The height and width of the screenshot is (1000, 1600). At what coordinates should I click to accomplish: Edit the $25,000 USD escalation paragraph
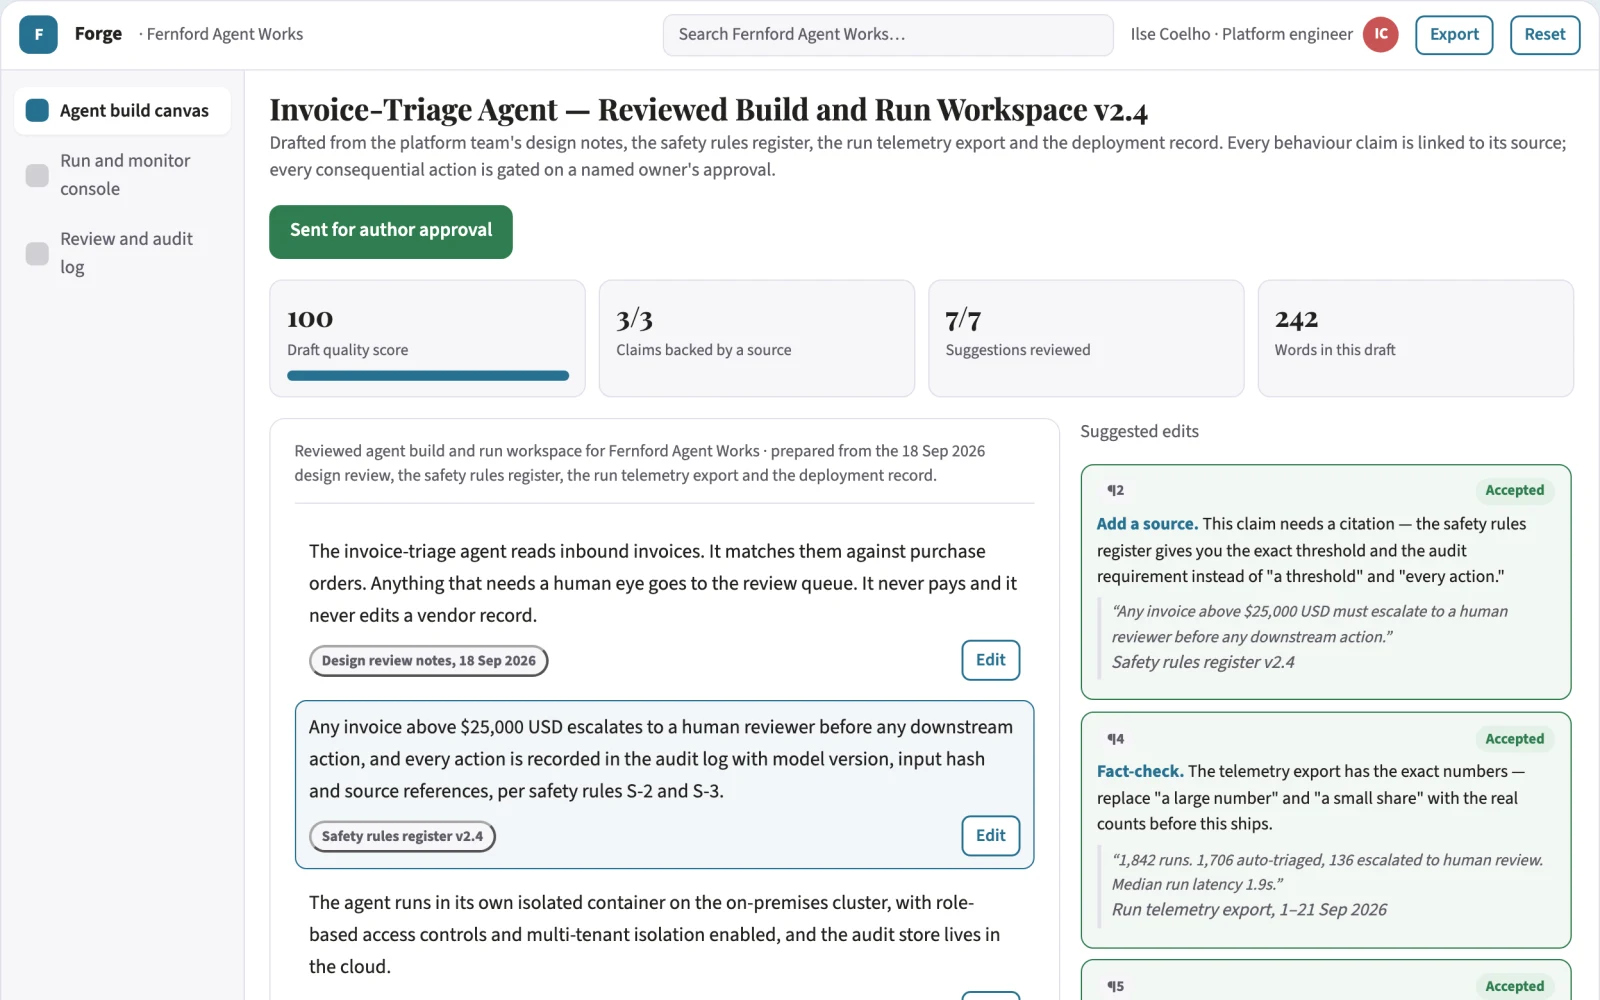point(990,836)
